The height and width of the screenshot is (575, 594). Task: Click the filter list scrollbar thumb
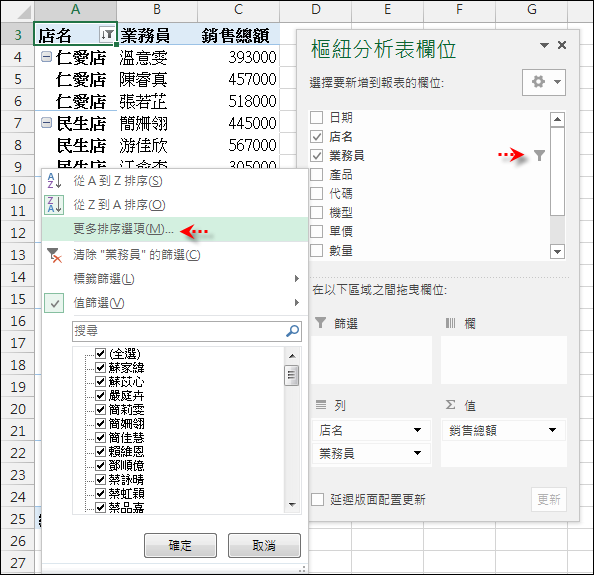point(291,375)
